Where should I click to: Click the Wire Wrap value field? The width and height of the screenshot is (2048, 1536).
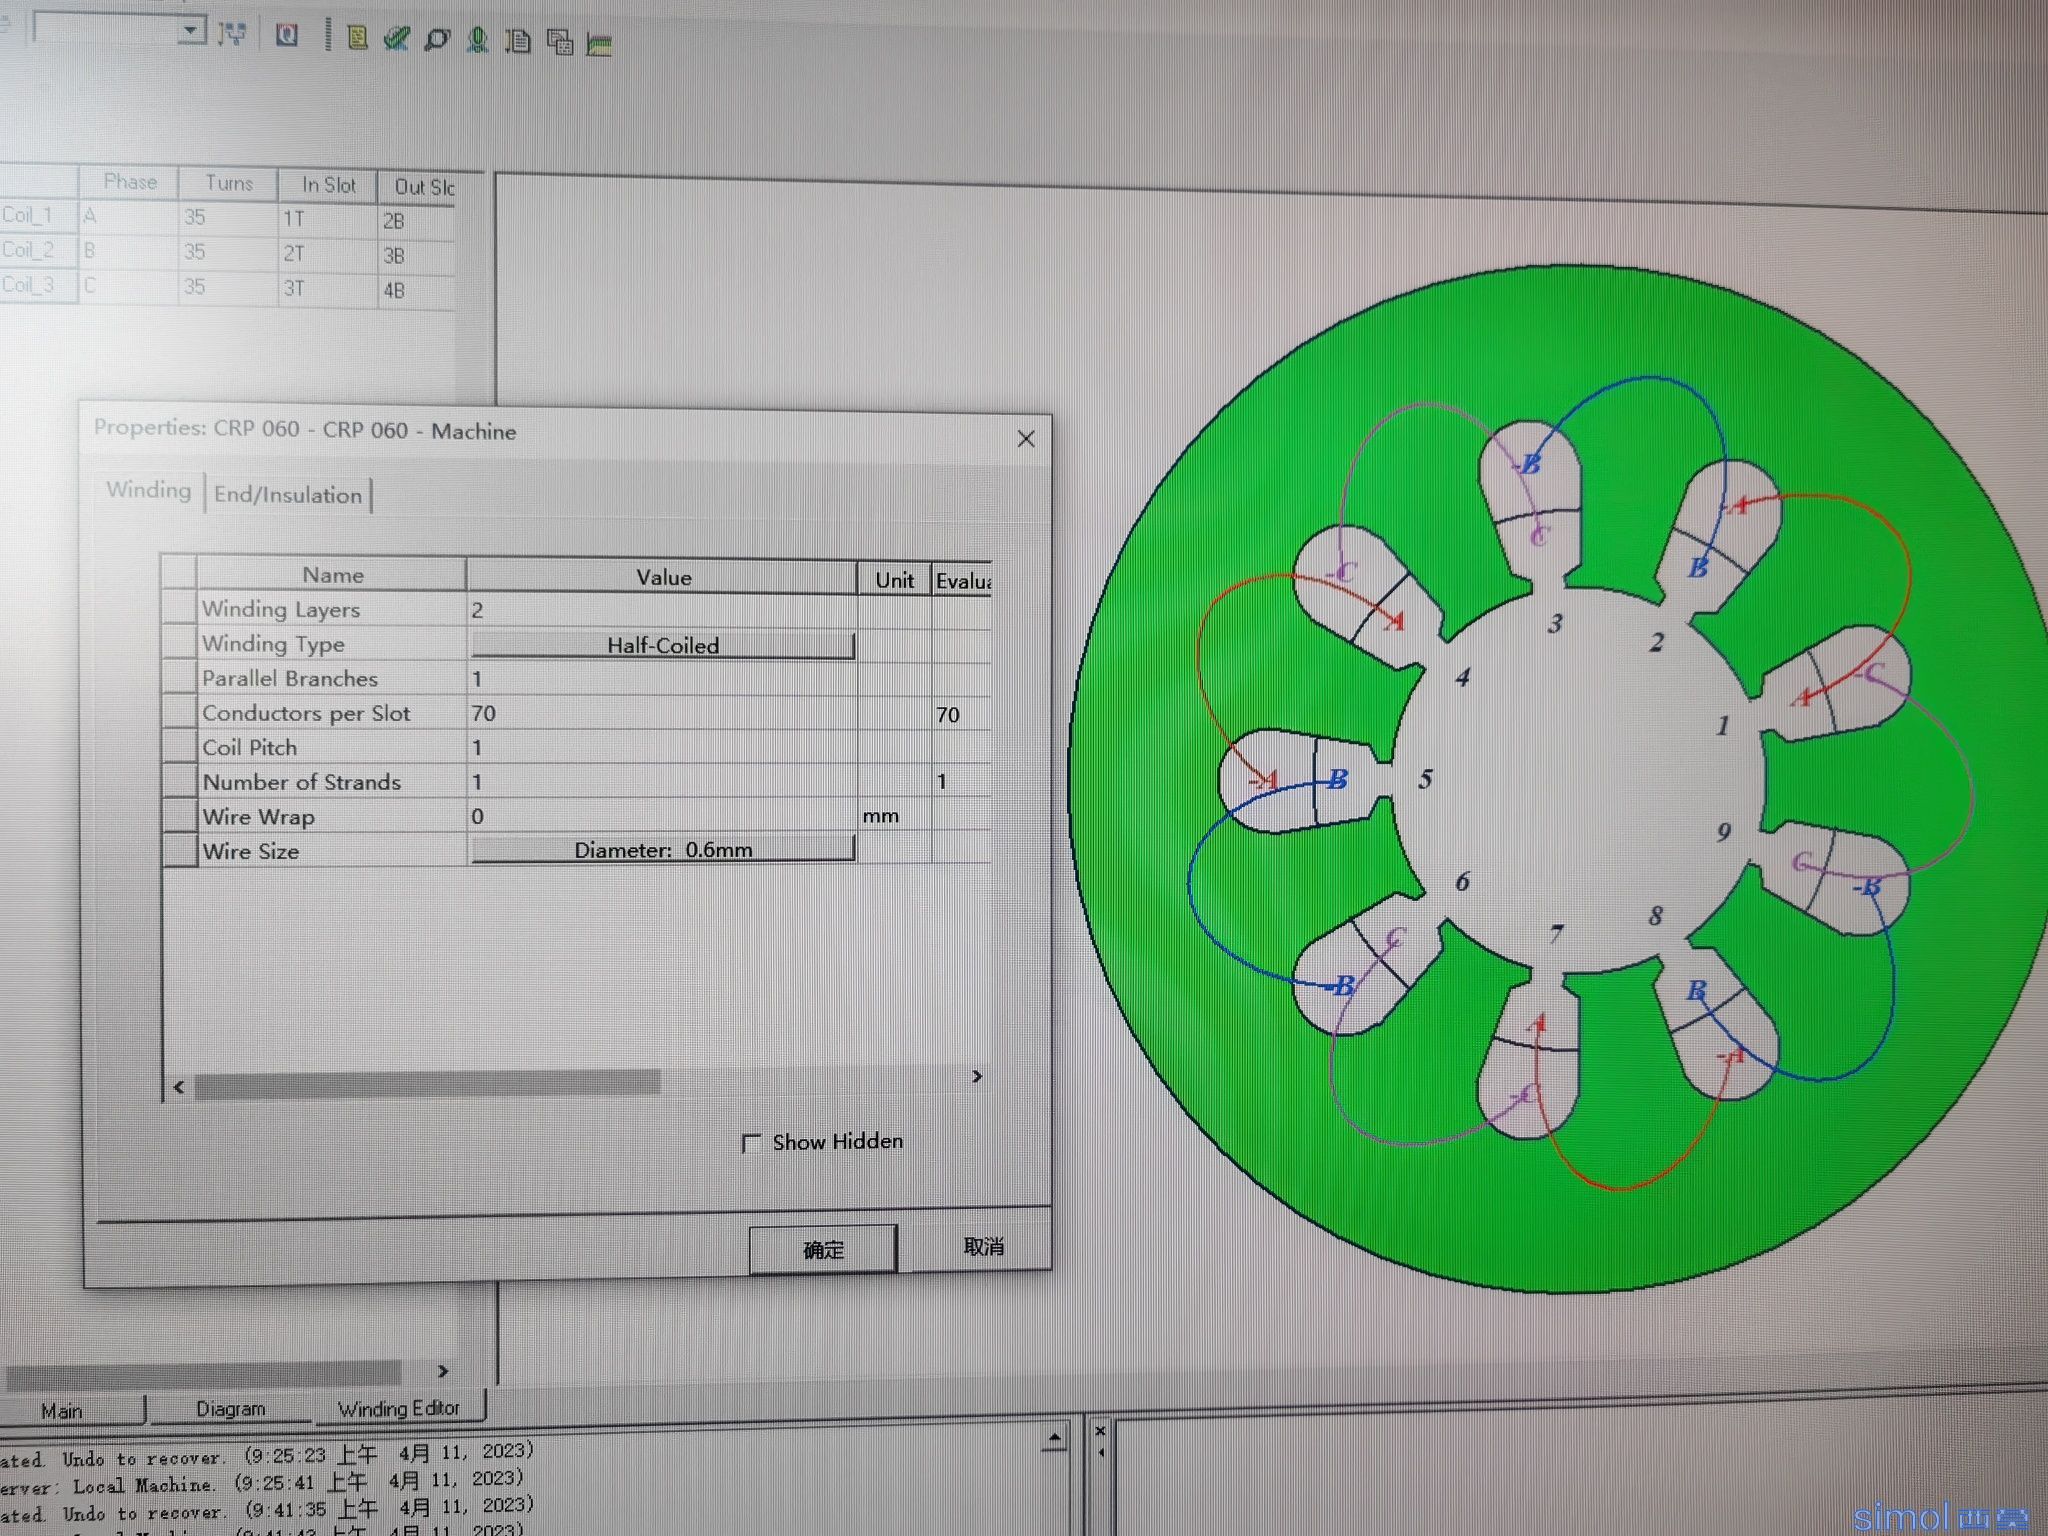click(x=662, y=816)
